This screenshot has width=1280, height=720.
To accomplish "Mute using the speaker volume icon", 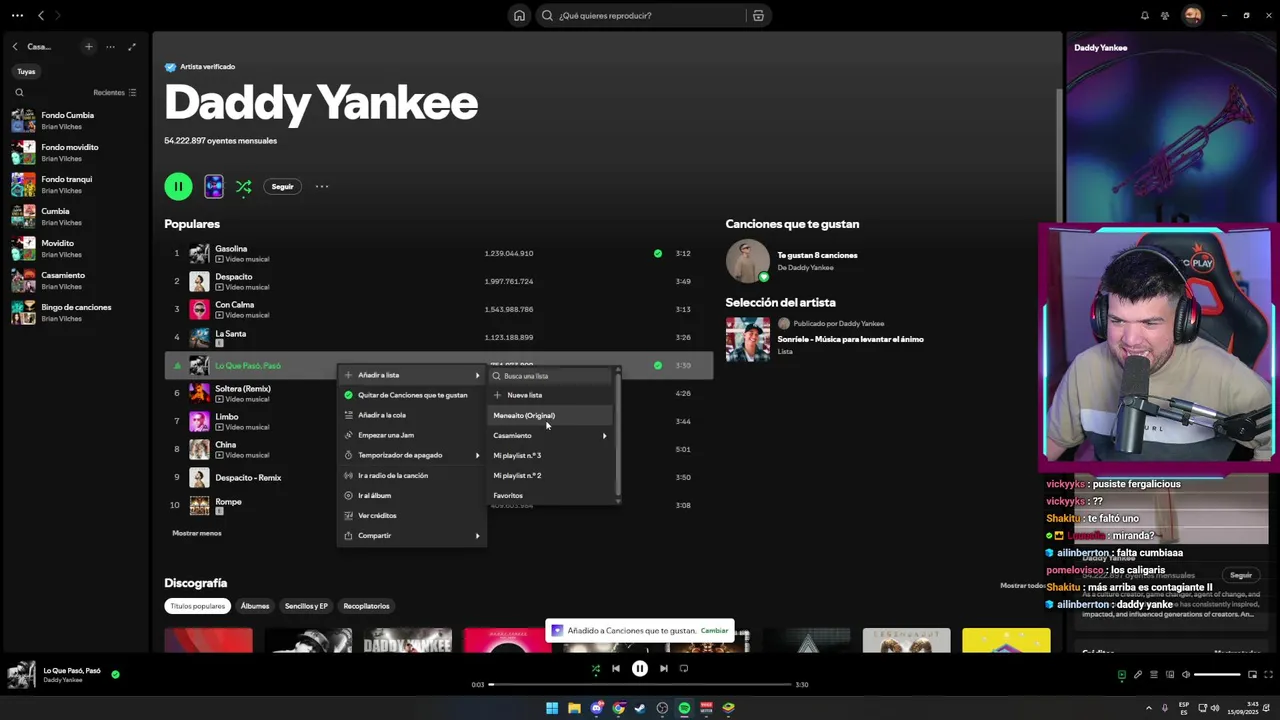I will point(1186,674).
